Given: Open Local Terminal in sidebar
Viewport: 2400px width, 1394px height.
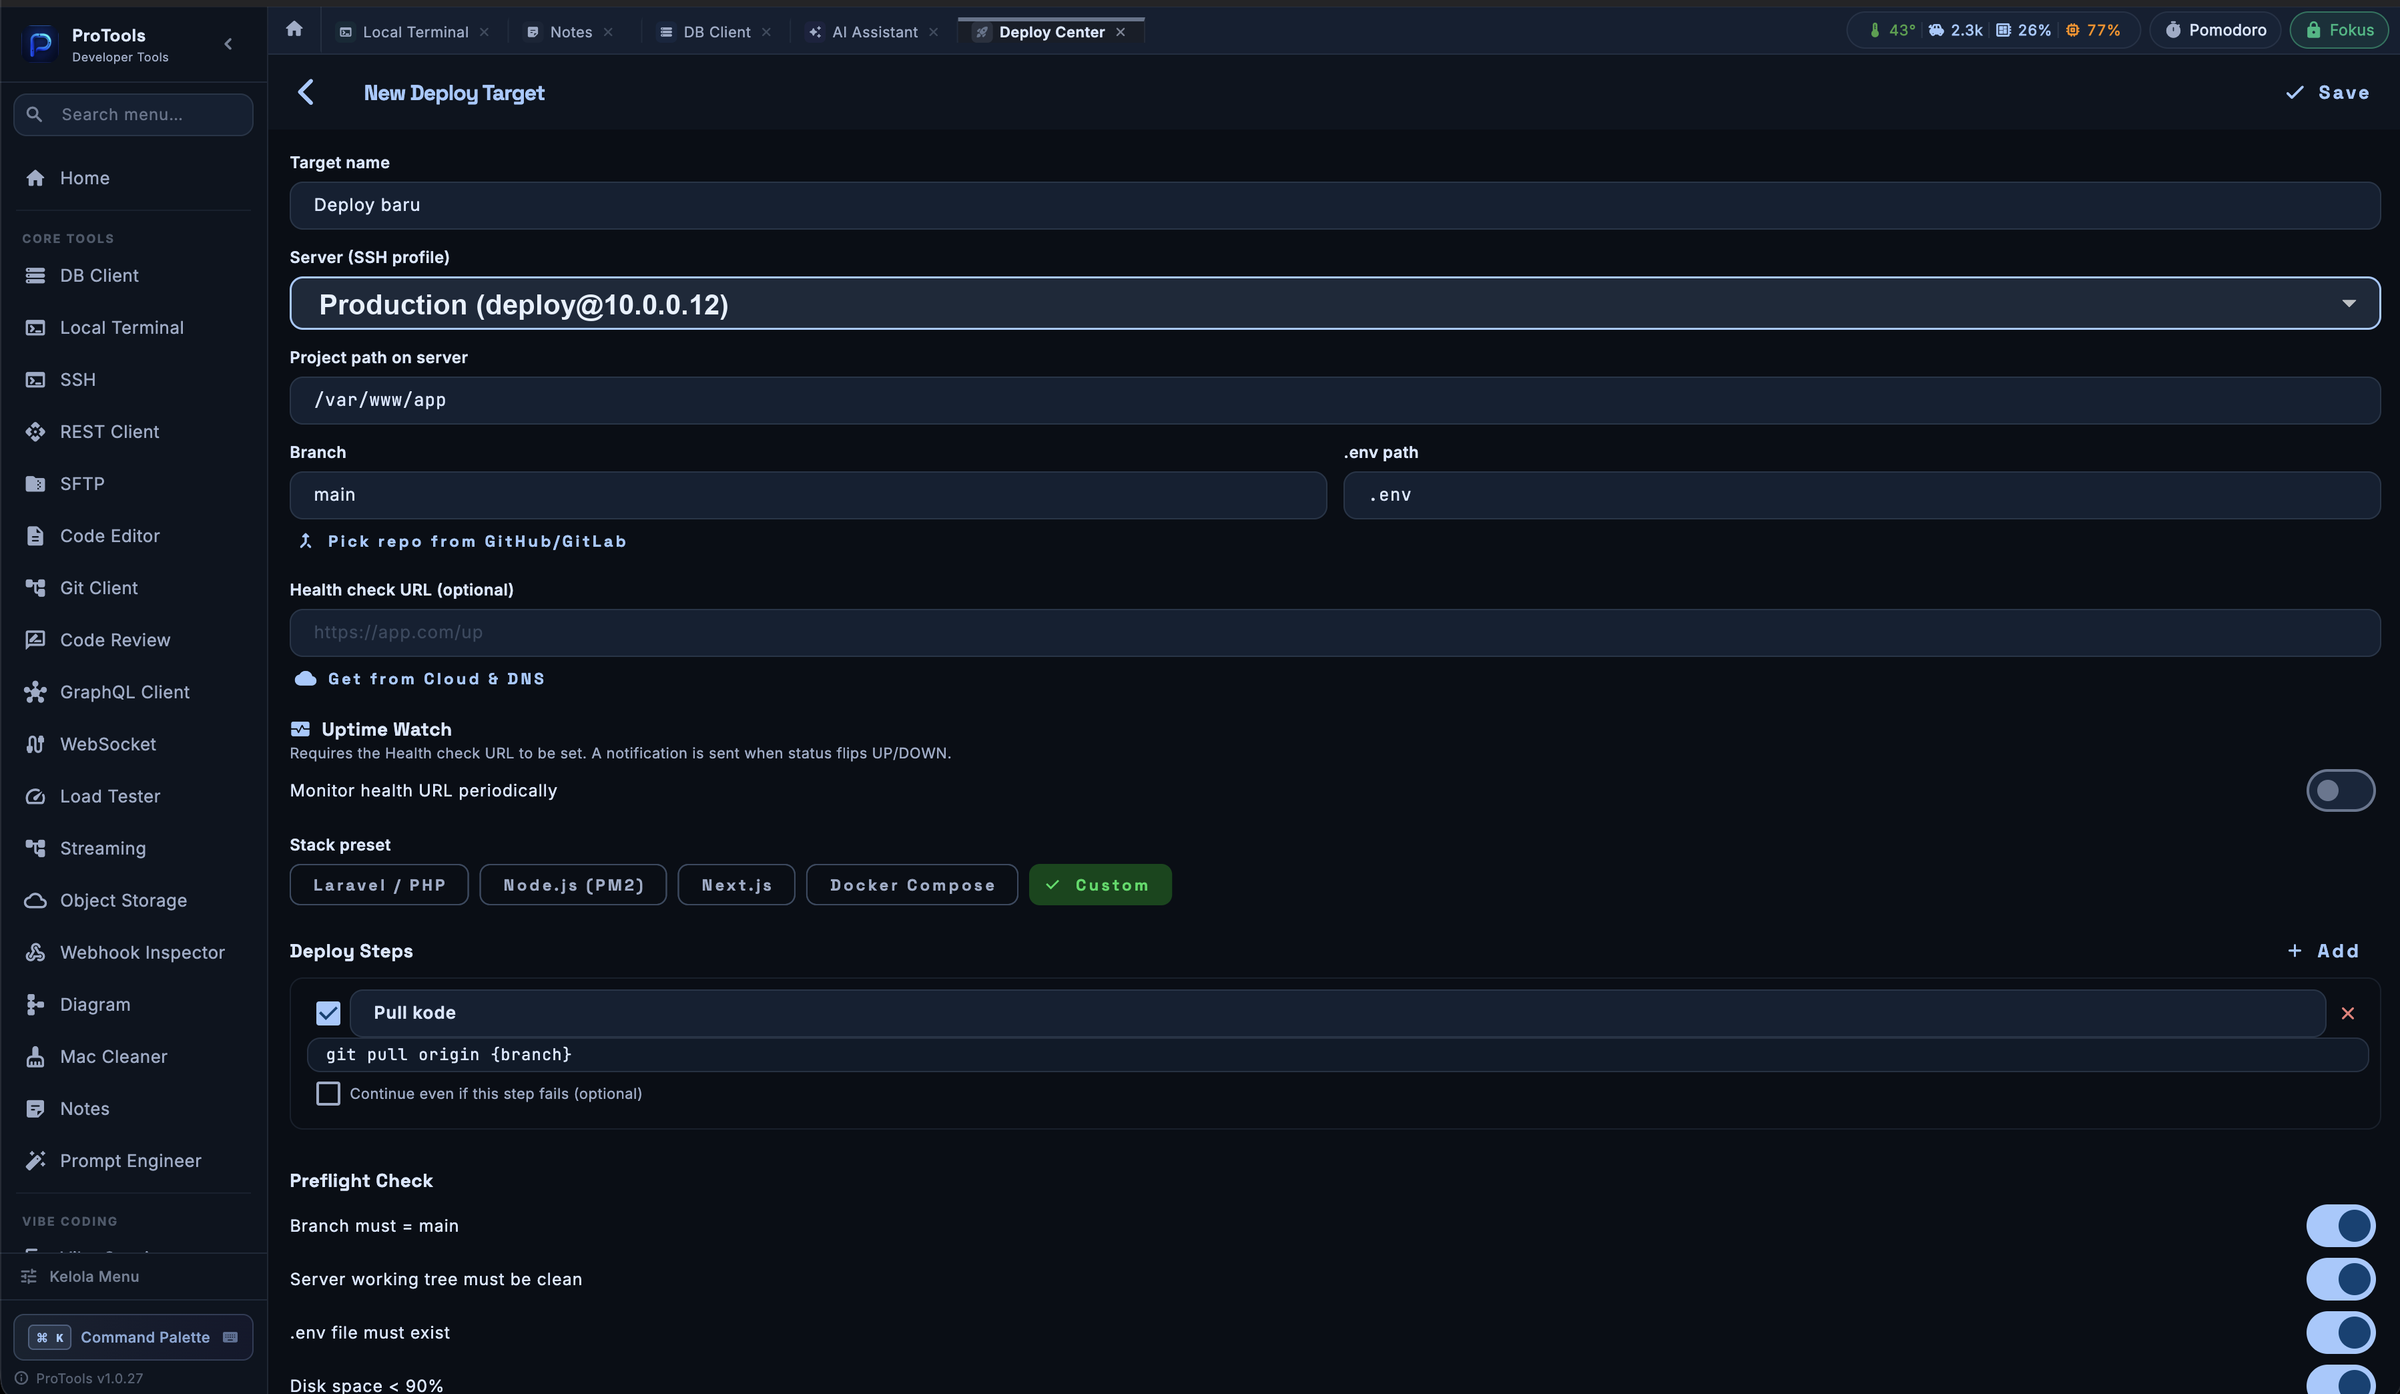Looking at the screenshot, I should 133,327.
